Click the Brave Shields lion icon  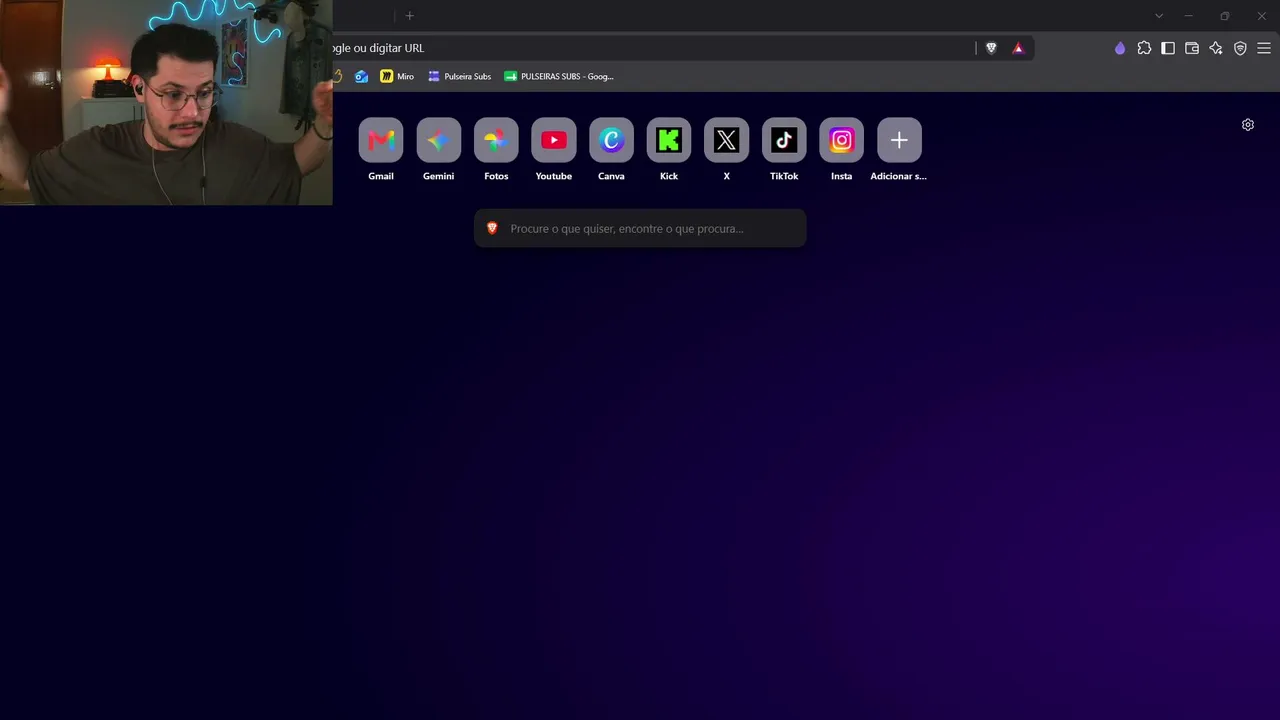point(991,48)
